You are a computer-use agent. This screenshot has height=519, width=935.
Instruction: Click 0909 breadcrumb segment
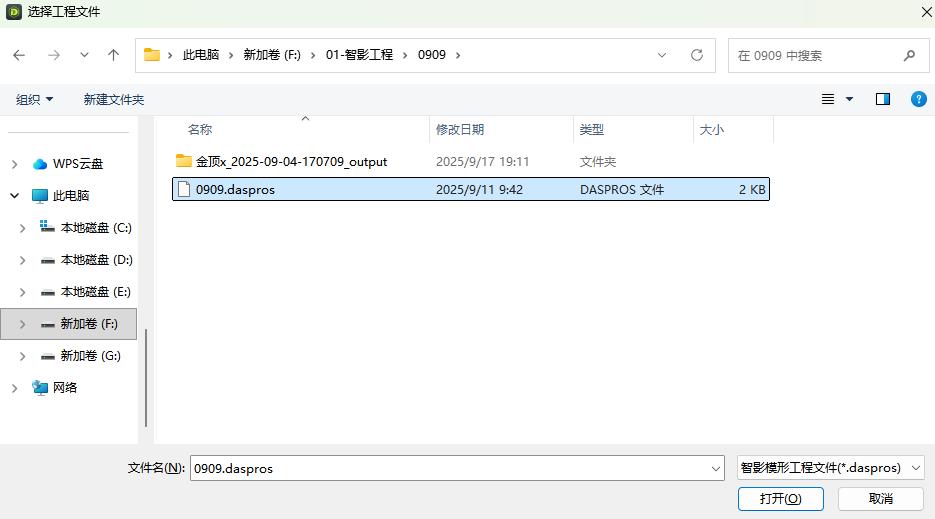click(432, 55)
